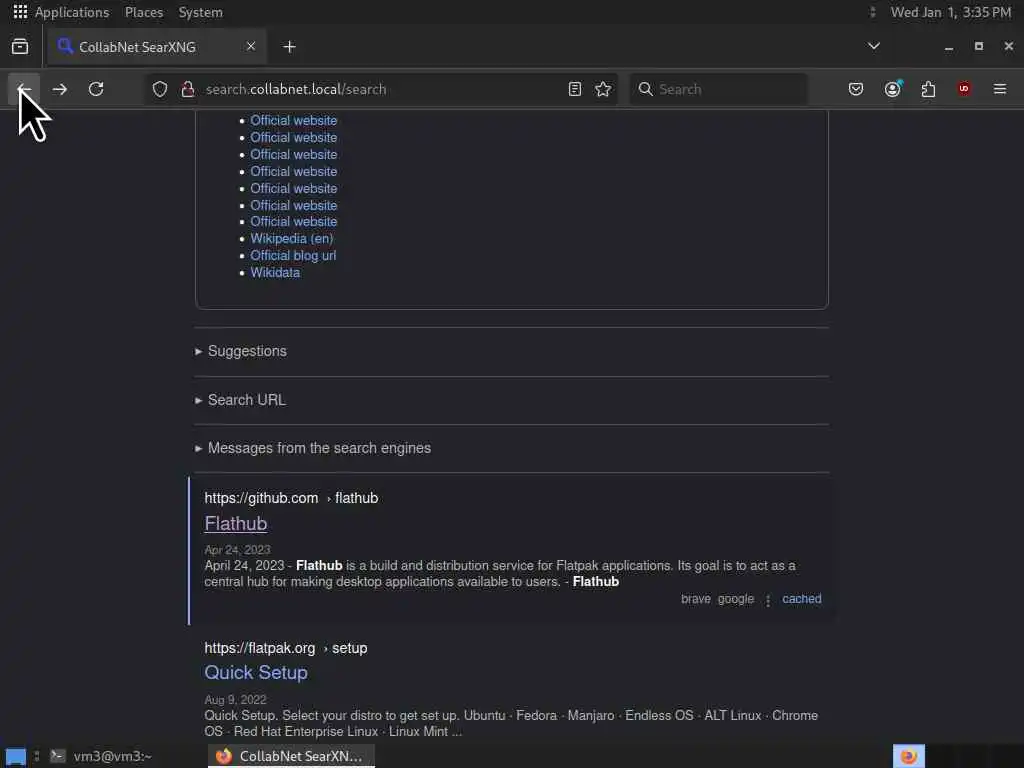Select CollabNet SearXNG taskbar window button
Image resolution: width=1024 pixels, height=768 pixels.
(291, 756)
